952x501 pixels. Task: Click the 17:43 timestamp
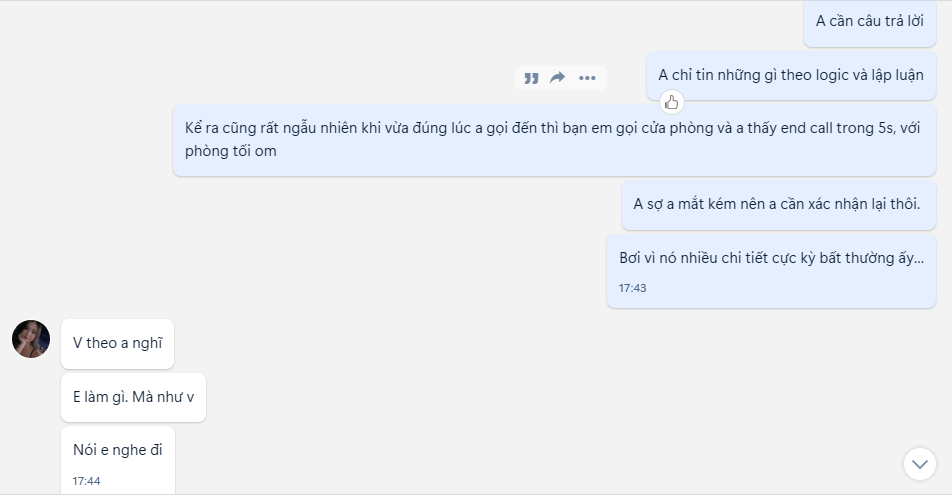pyautogui.click(x=632, y=288)
